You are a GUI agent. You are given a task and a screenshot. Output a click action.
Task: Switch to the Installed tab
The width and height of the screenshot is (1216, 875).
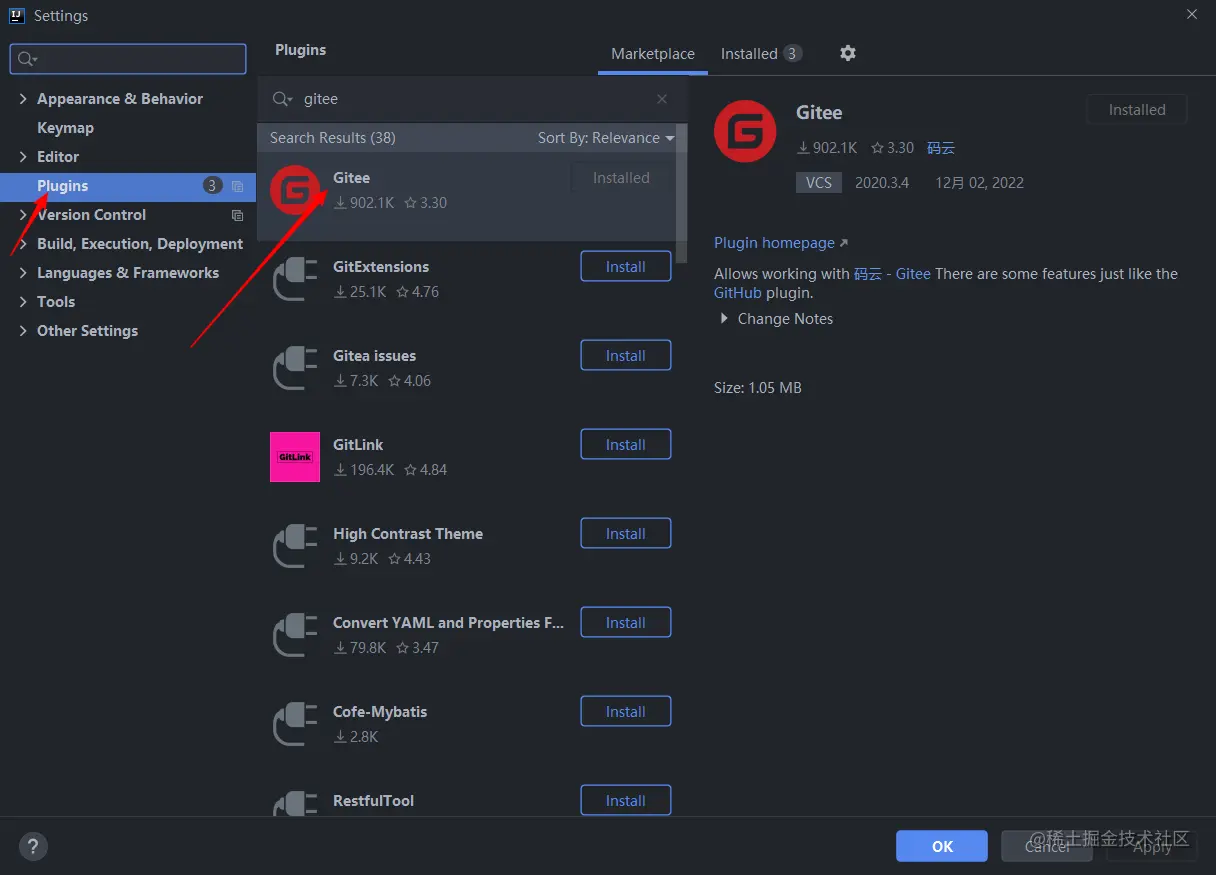pos(761,54)
